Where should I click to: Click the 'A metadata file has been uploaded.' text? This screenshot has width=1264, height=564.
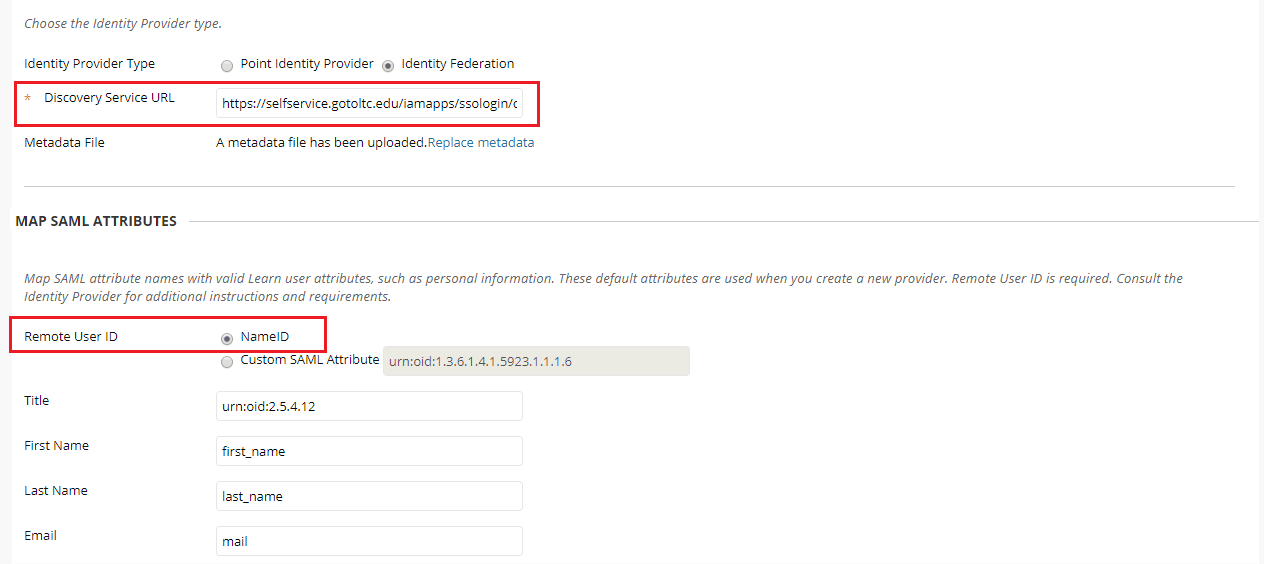tap(322, 143)
